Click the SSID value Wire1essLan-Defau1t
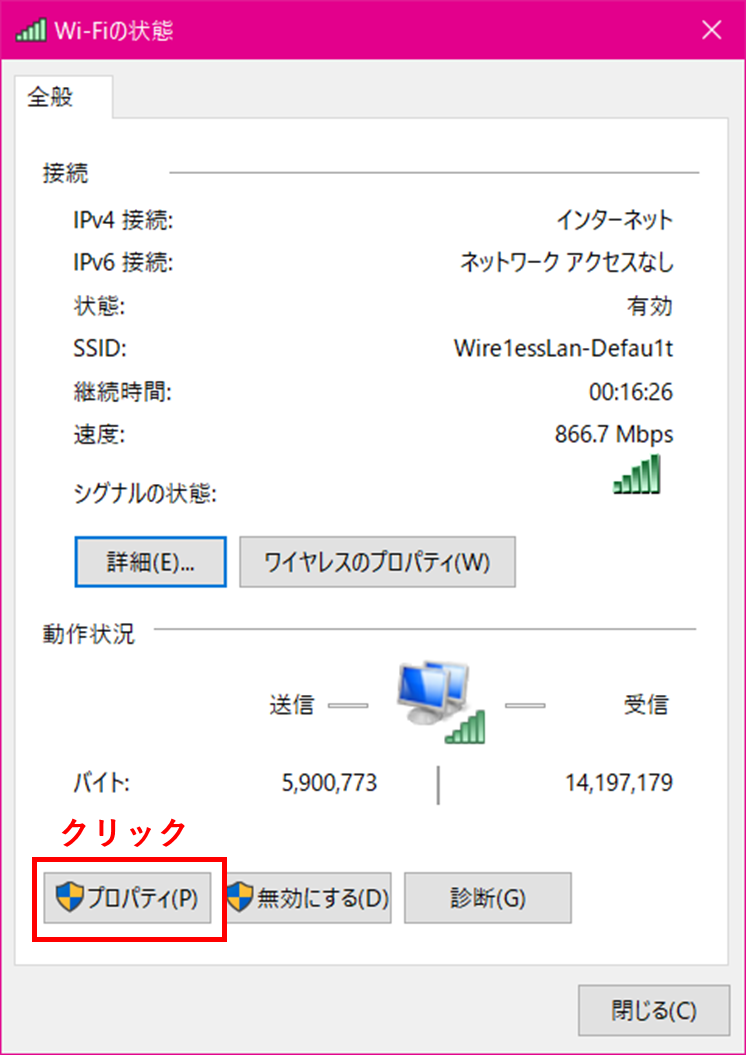 click(x=563, y=349)
